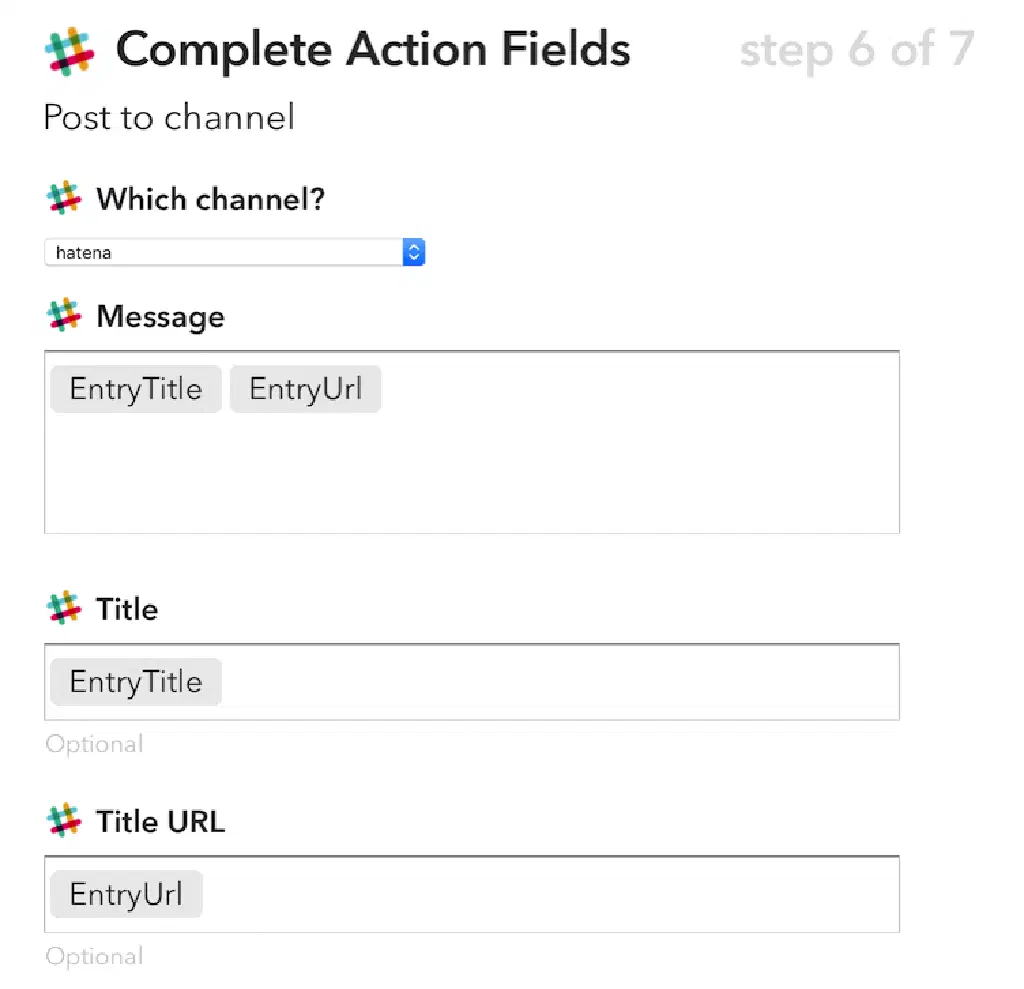Screen dimensions: 1024x989
Task: Click the Slack icon next to Title URL
Action: click(x=64, y=821)
